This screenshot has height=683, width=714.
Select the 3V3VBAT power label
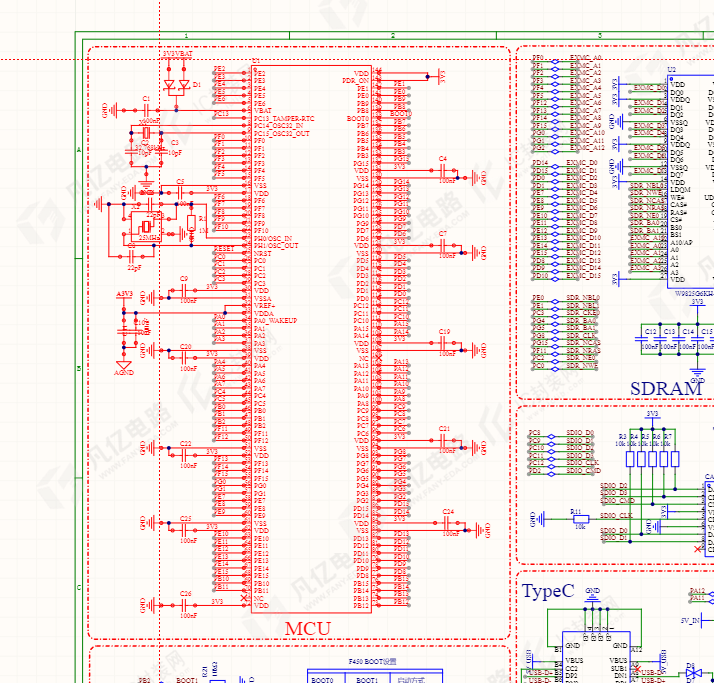(178, 53)
